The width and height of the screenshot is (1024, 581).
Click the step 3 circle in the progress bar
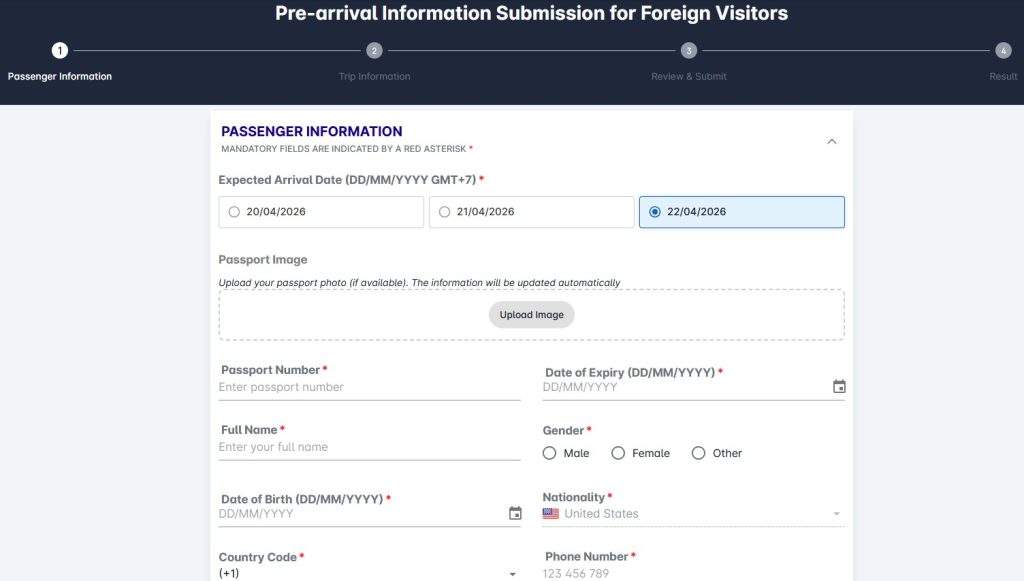tap(688, 50)
